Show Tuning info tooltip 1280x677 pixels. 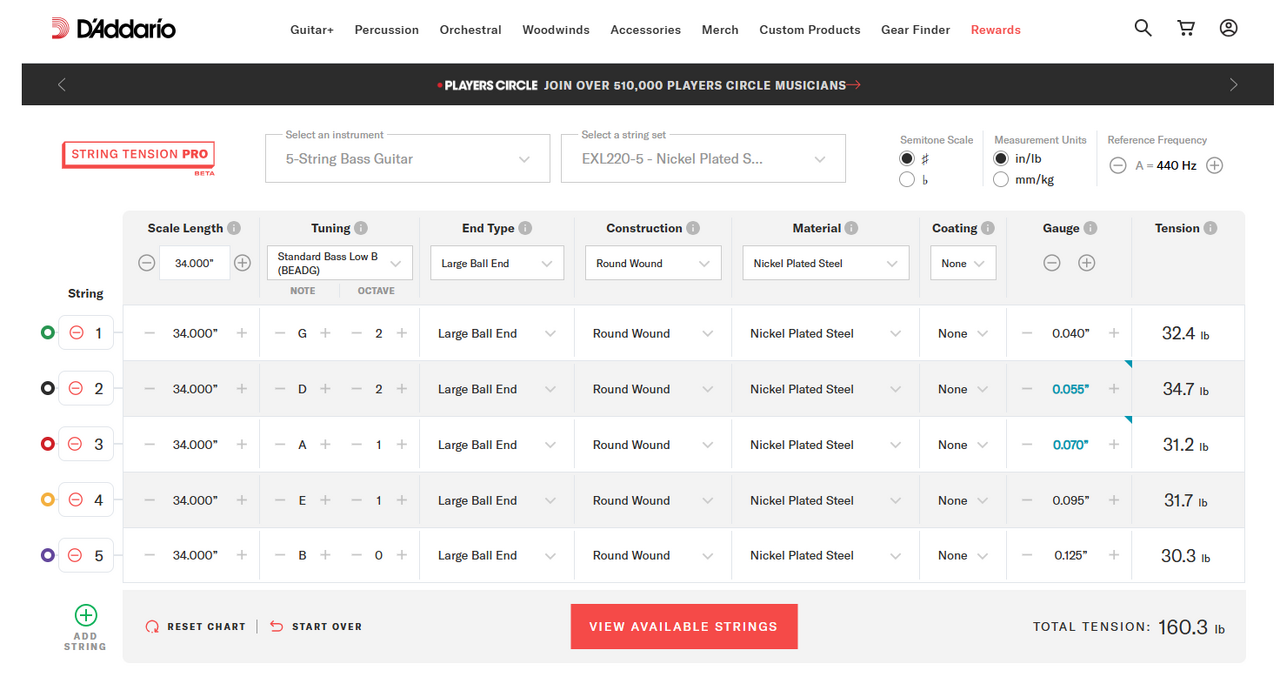[x=361, y=228]
